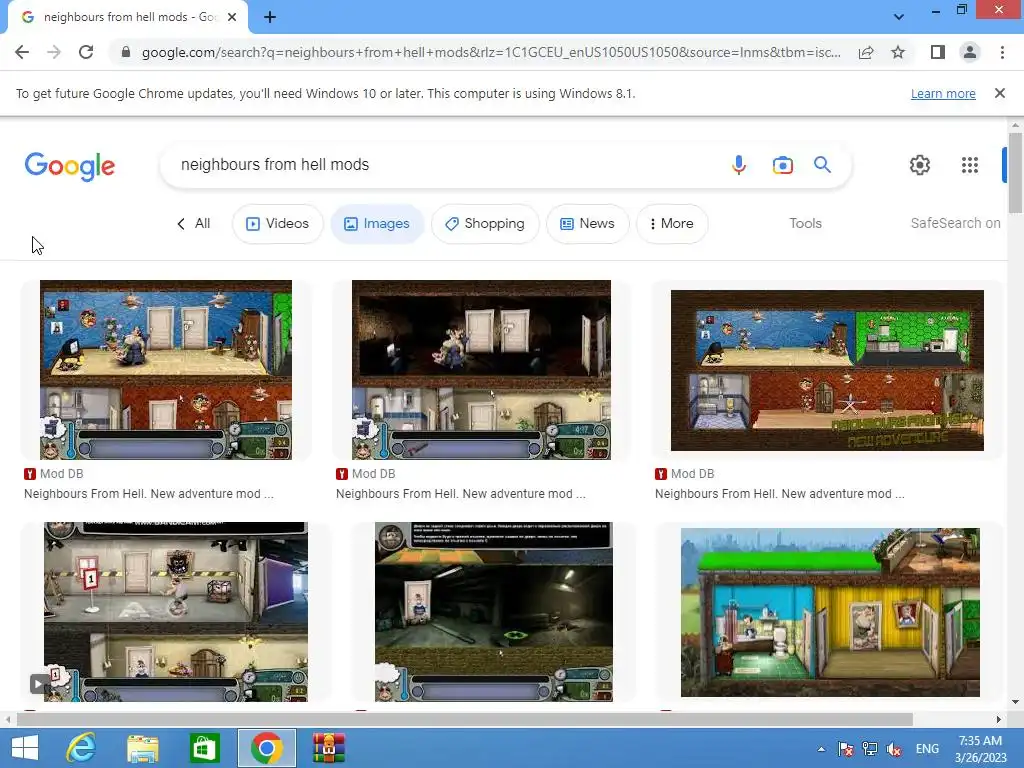Click the horizontal scrollbar at bottom

tap(464, 720)
